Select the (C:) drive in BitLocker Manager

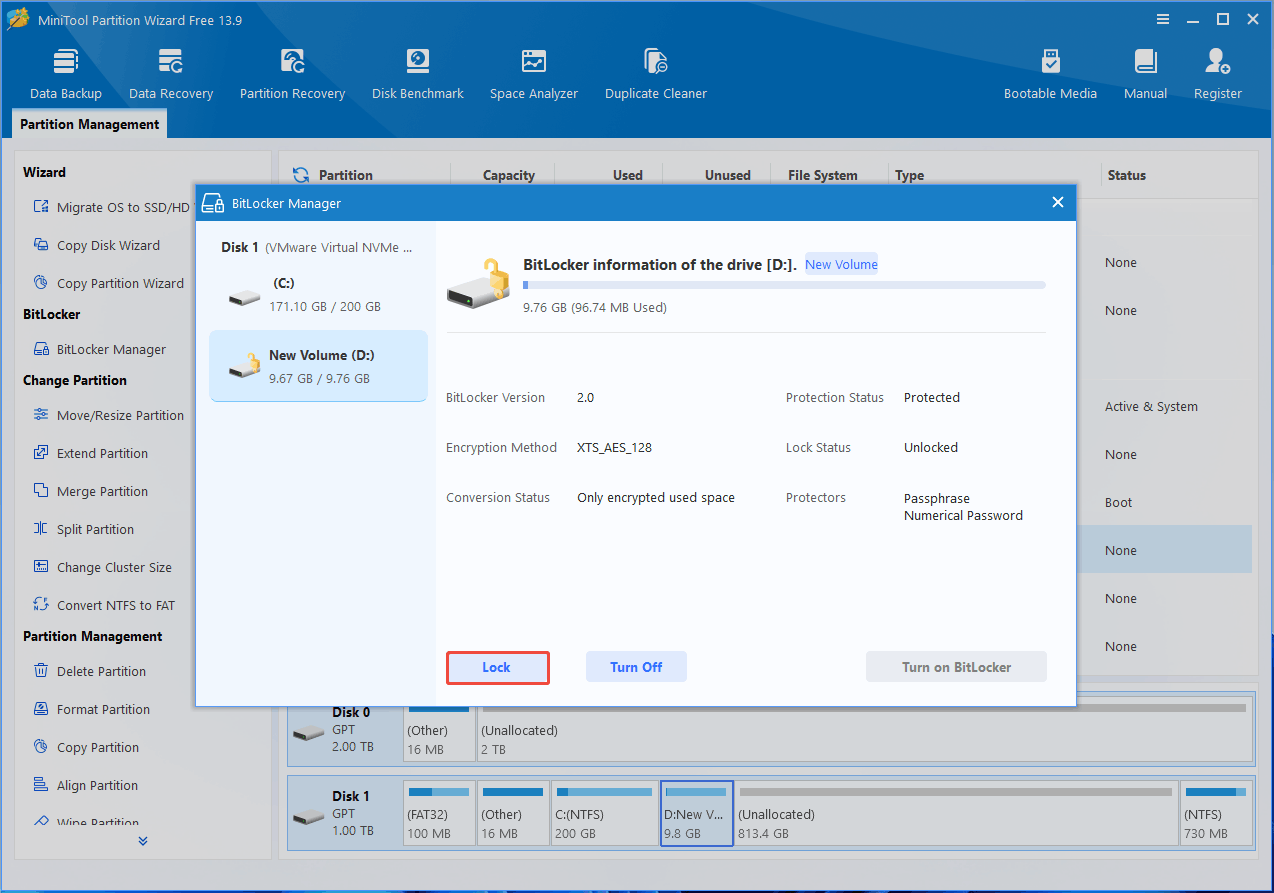[318, 295]
